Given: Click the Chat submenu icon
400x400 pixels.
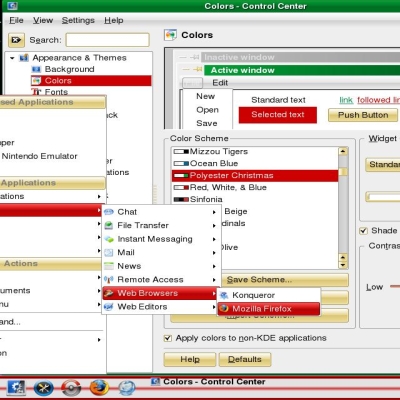Looking at the screenshot, I should [109, 212].
